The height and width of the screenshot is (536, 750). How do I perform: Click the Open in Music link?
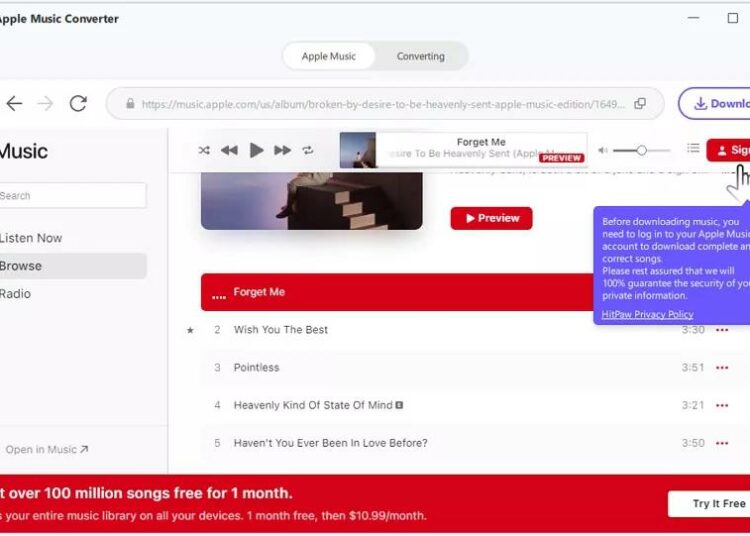(x=47, y=449)
